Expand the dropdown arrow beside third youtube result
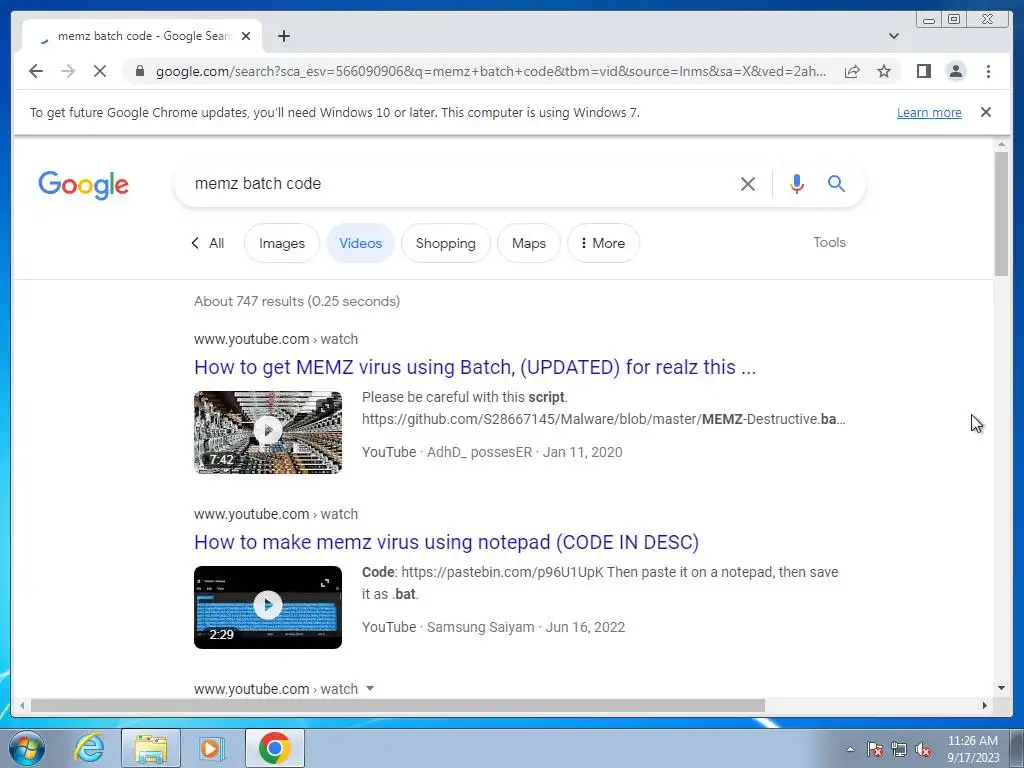 coord(370,688)
